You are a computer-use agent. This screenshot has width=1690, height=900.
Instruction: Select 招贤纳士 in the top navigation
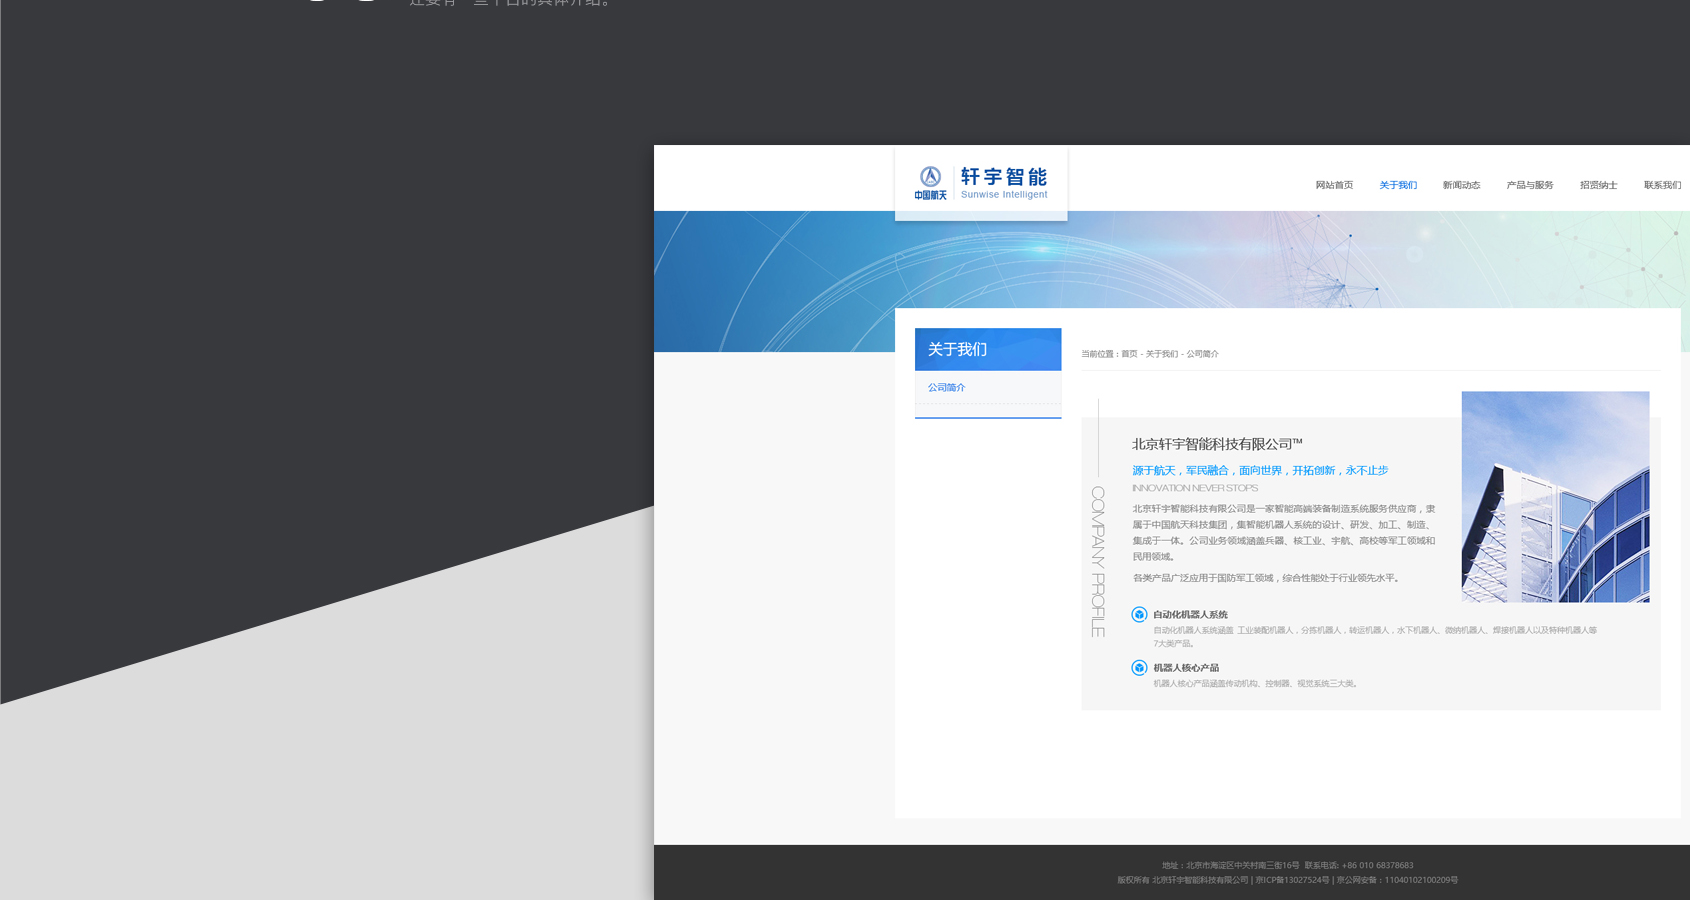pyautogui.click(x=1598, y=185)
